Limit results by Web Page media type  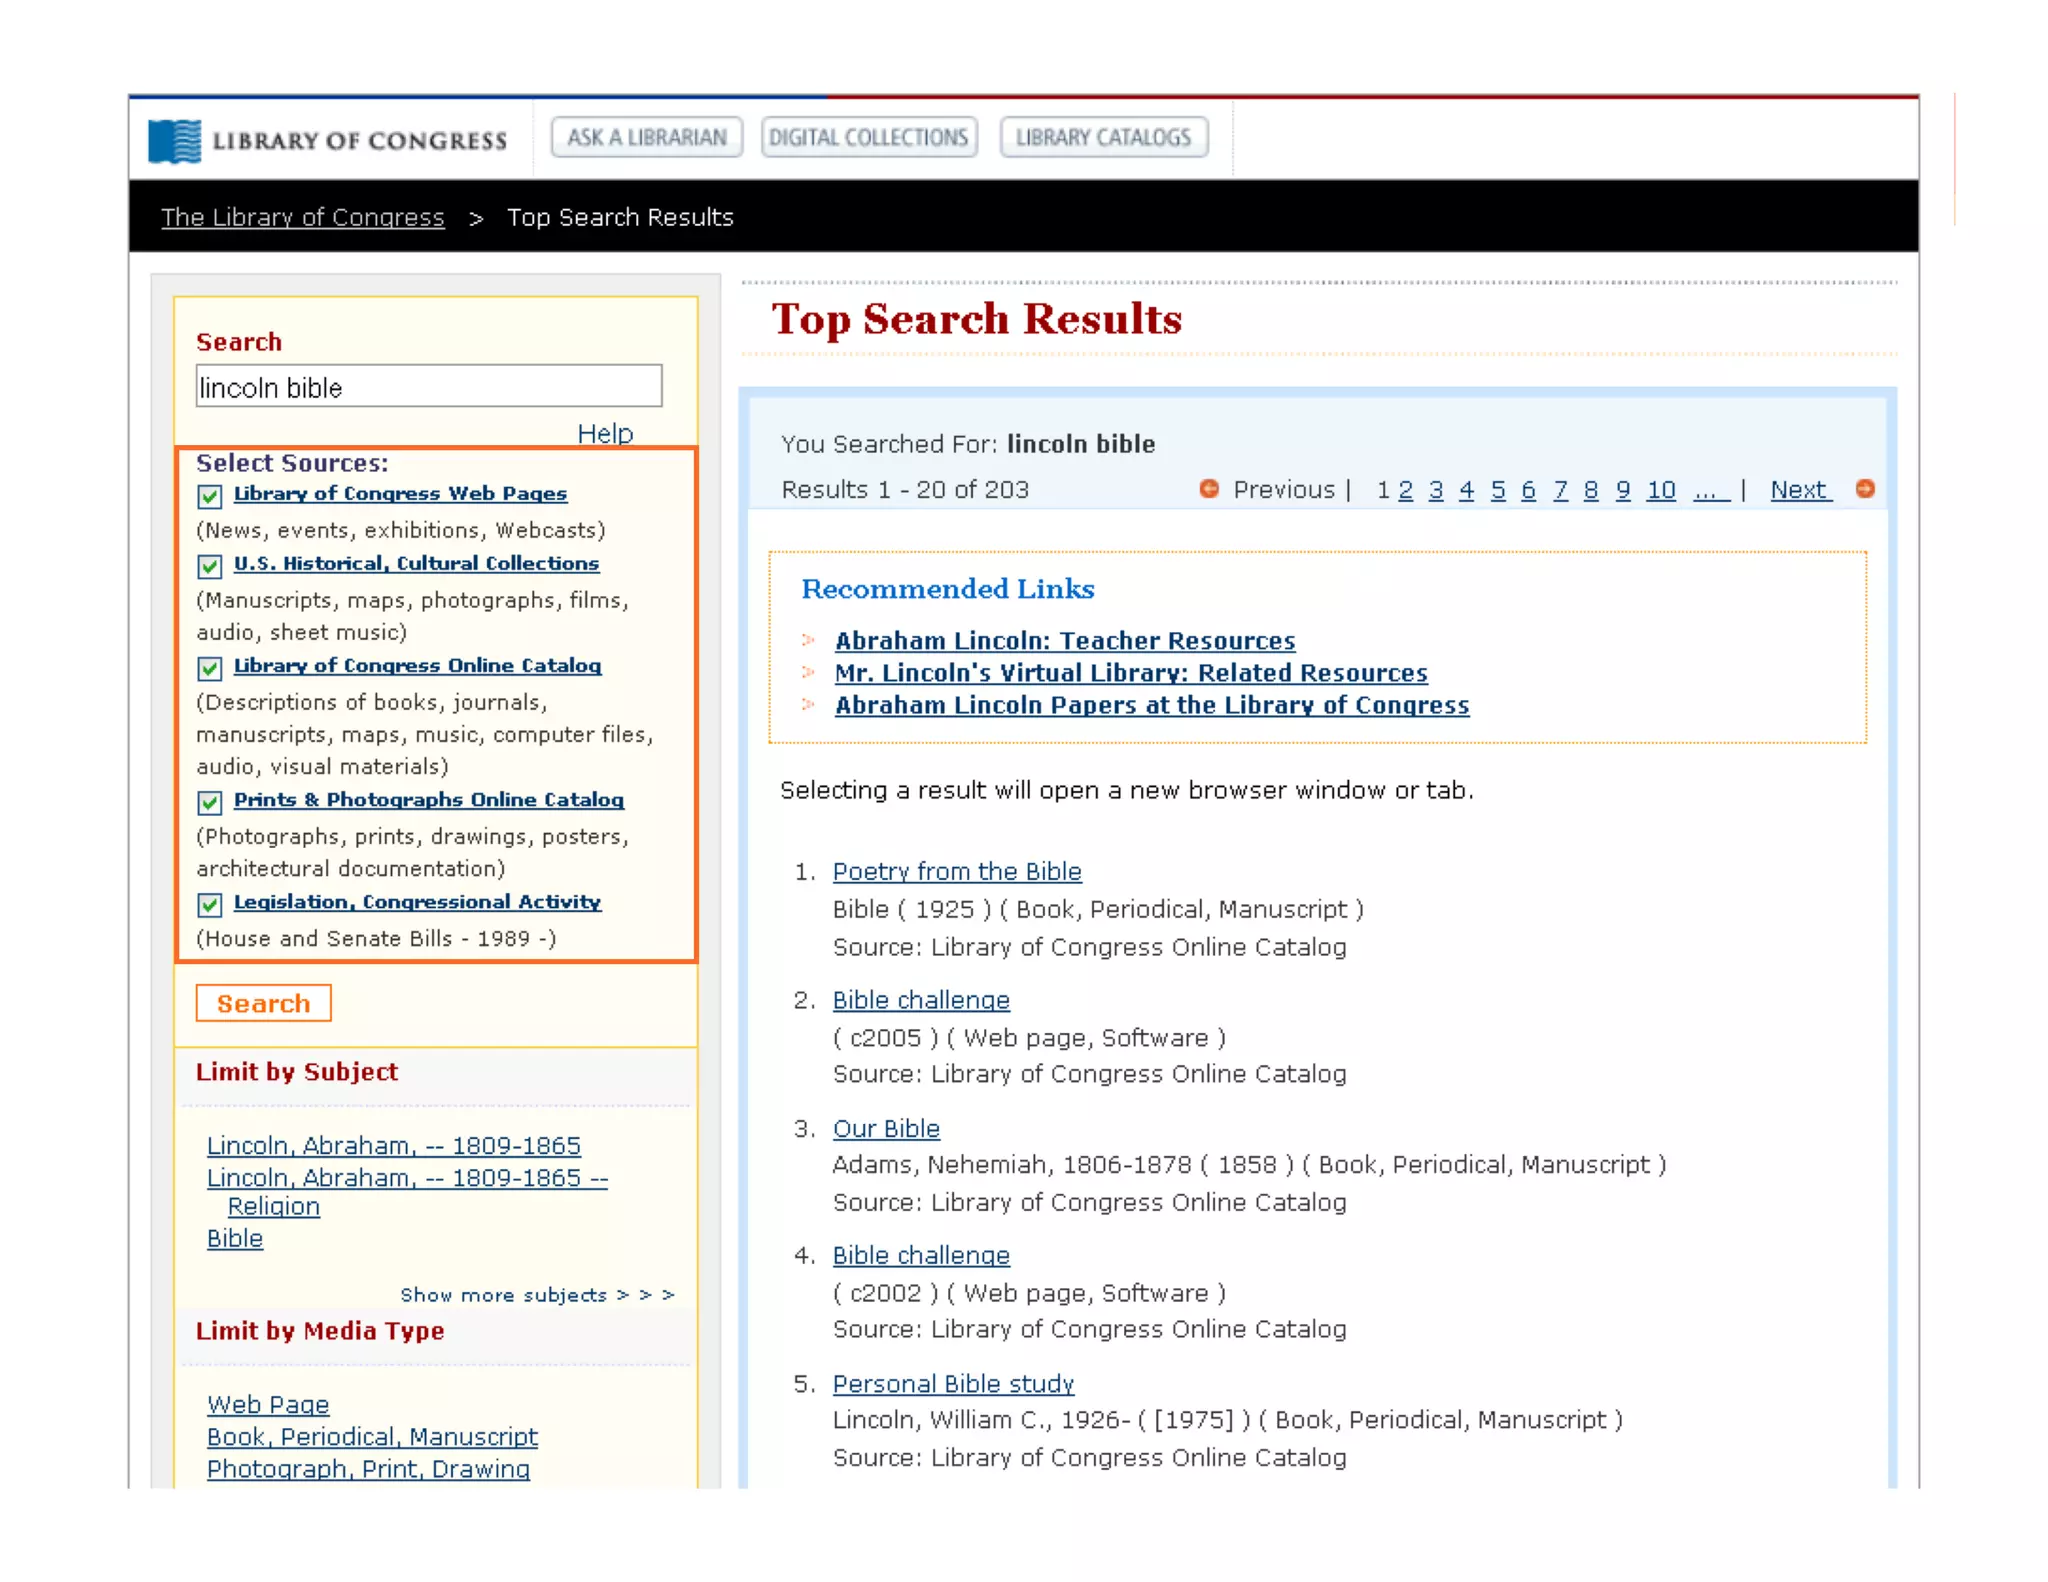point(268,1404)
